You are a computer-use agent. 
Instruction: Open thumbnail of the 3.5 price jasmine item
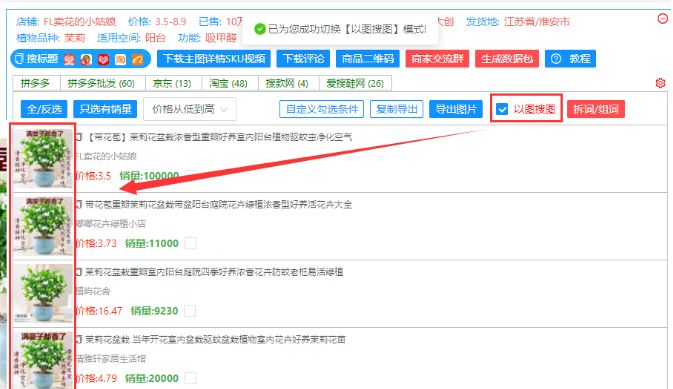click(43, 158)
